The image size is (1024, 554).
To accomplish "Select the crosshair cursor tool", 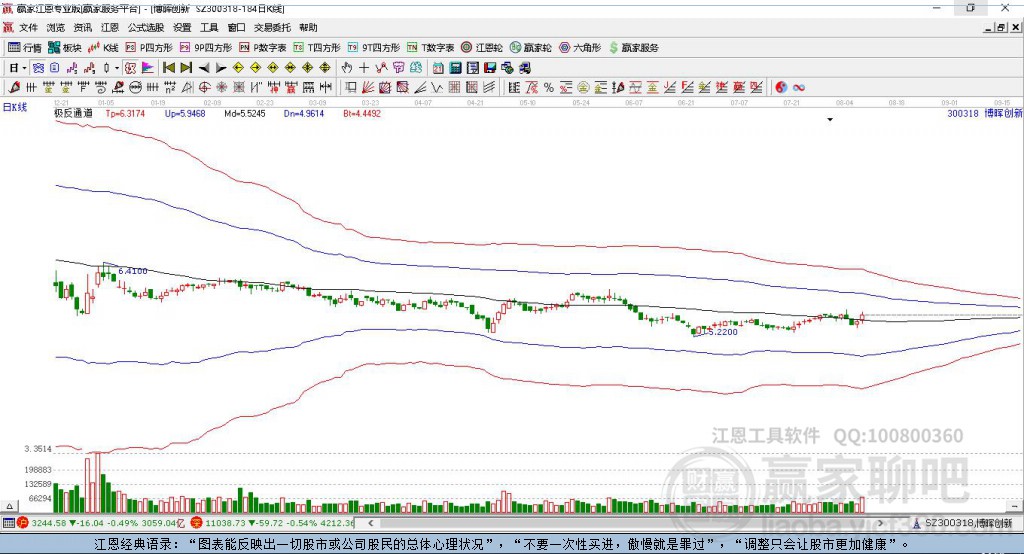I will tap(364, 68).
